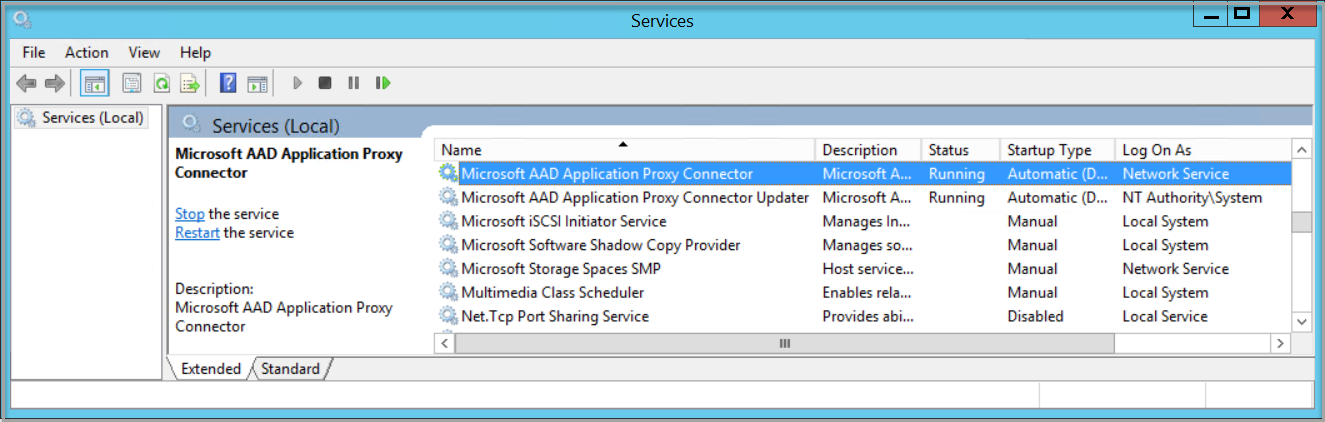Click the Show/Hide Console Tree icon
1325x422 pixels.
(95, 83)
